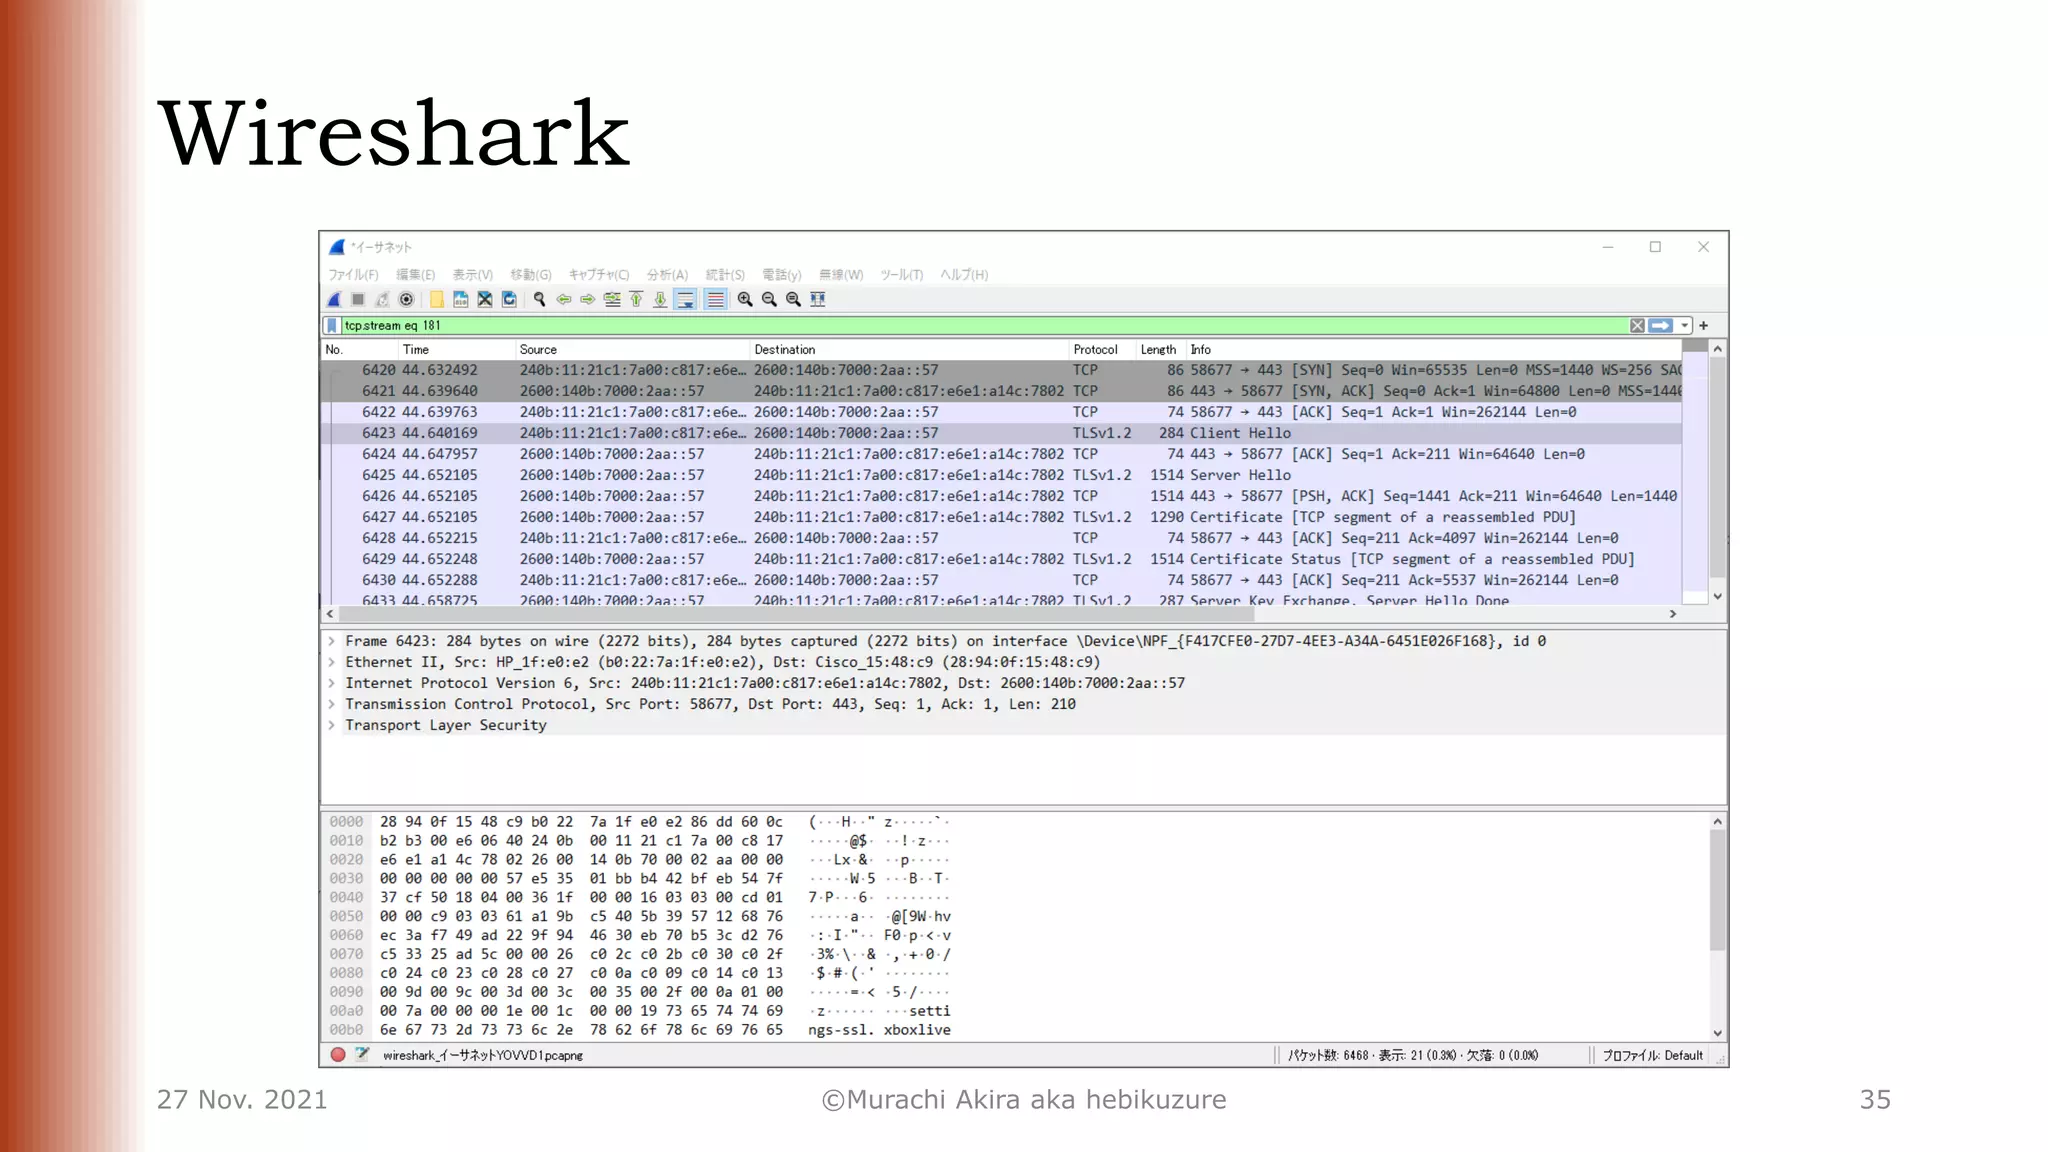
Task: Sort by Source column header
Action: click(x=632, y=349)
